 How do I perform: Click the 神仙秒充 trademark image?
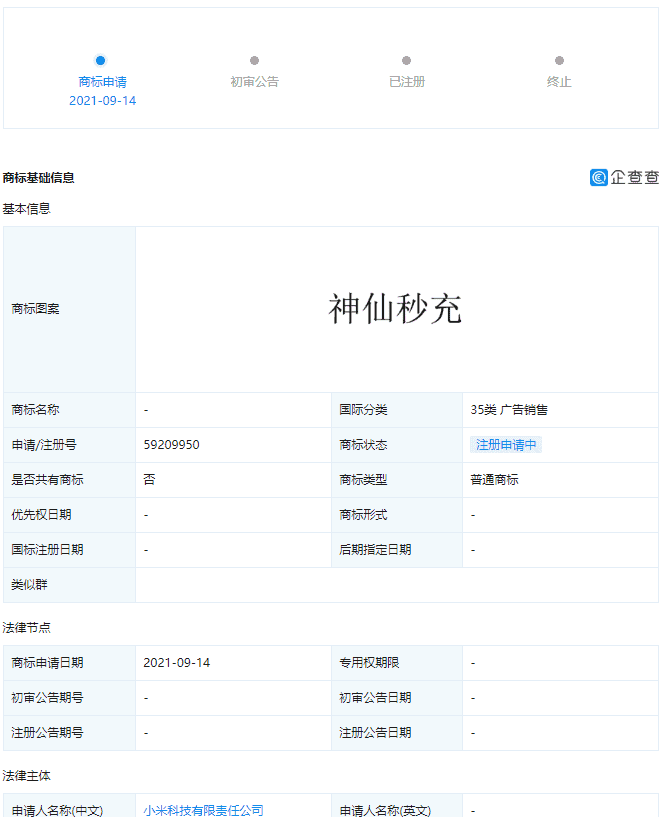pos(395,309)
